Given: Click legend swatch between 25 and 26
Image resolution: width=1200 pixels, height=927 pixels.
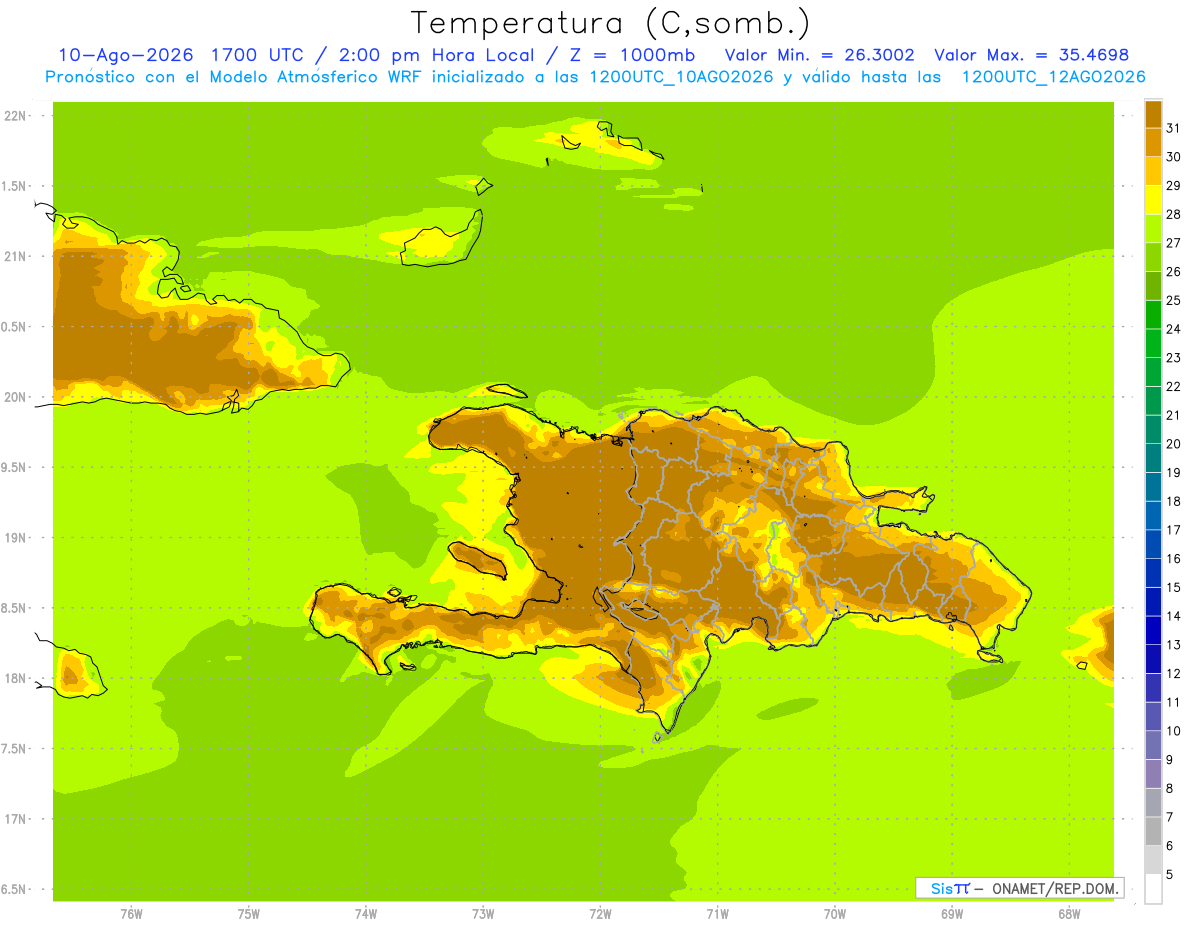Looking at the screenshot, I should pyautogui.click(x=1153, y=286).
